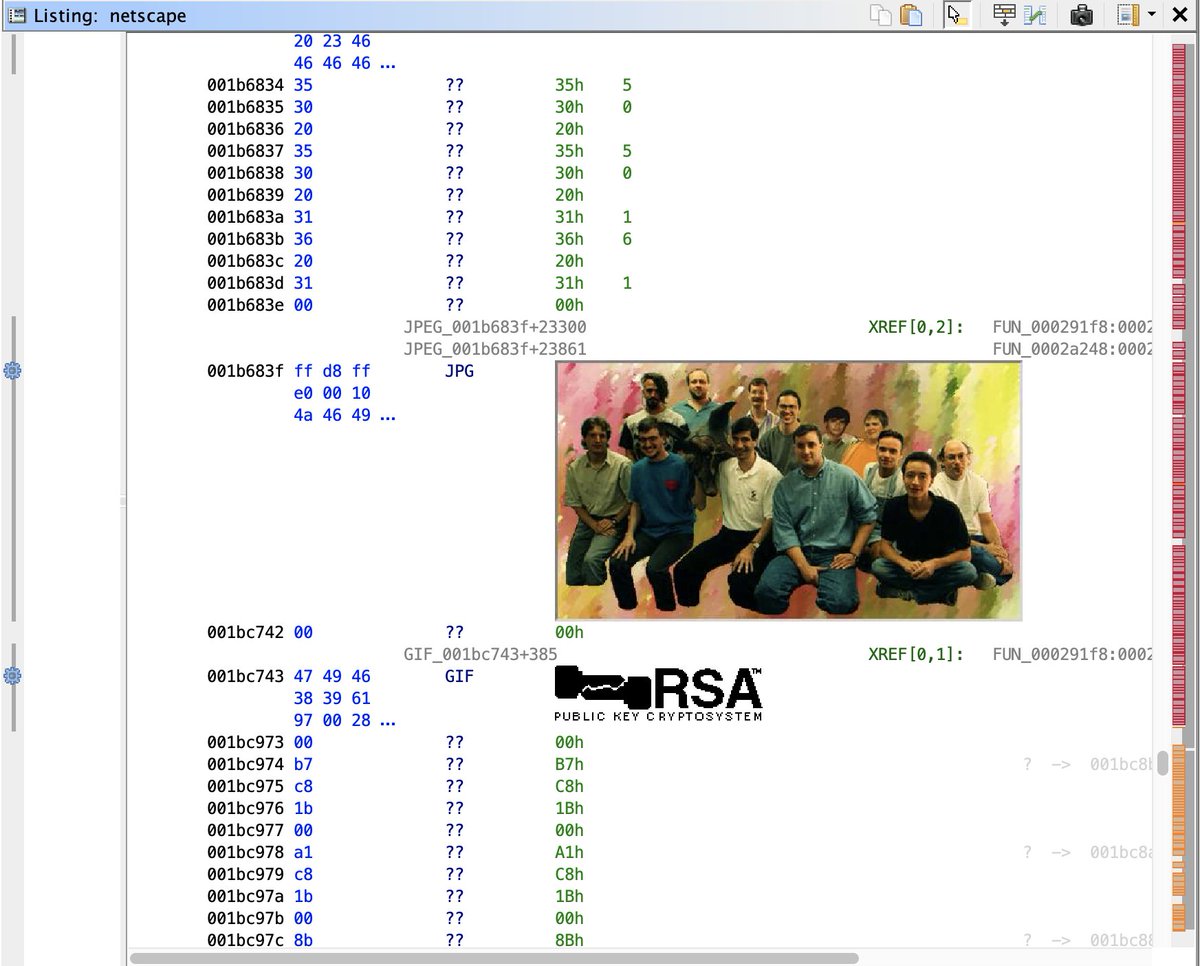Click JPEG header bytes ff d8 ff

click(x=332, y=371)
